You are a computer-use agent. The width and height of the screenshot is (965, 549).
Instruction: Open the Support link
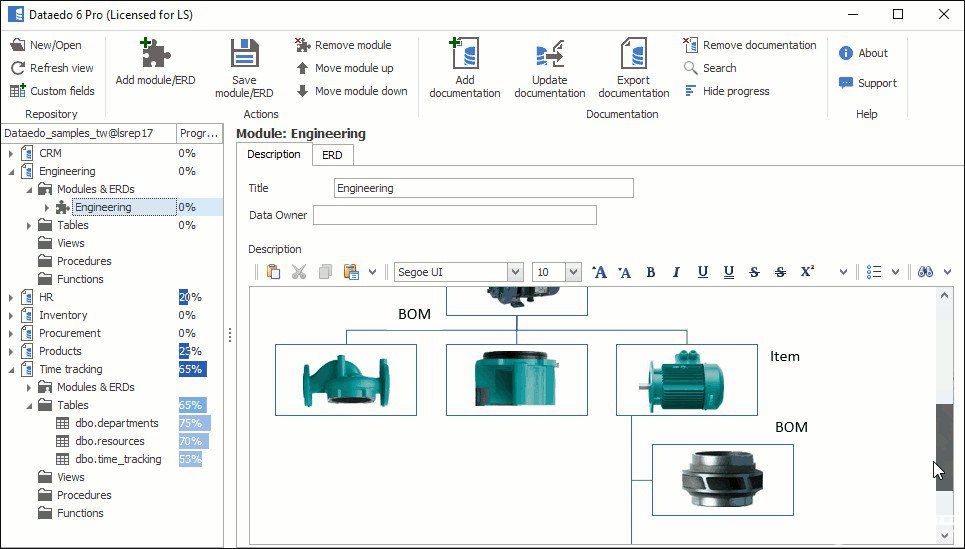pyautogui.click(x=867, y=83)
